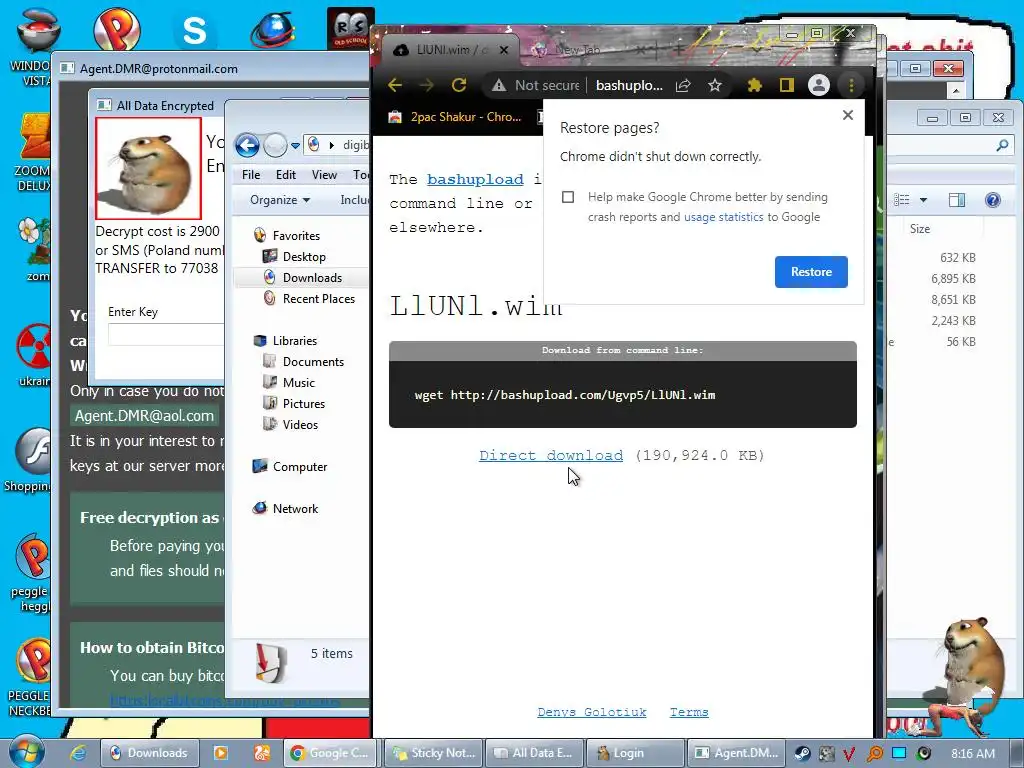
Task: Click the bashupload address bar URL
Action: tap(629, 85)
